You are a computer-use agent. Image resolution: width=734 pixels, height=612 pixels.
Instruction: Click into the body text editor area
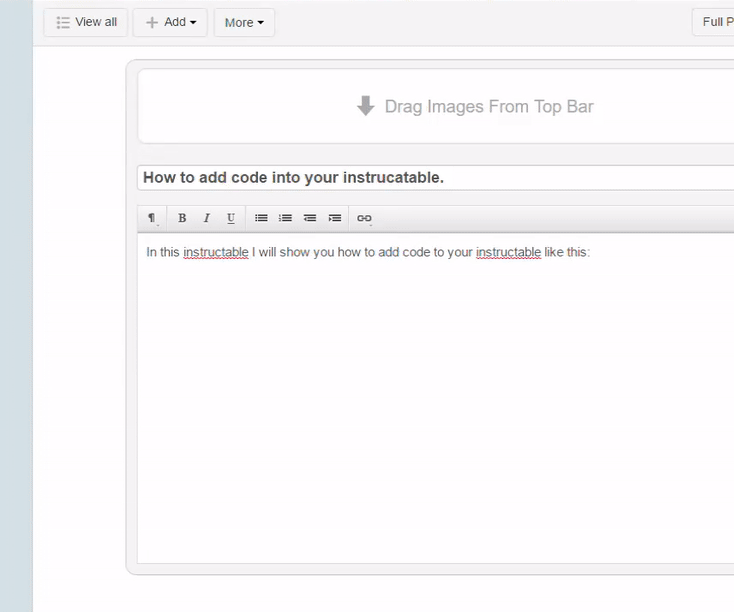436,398
